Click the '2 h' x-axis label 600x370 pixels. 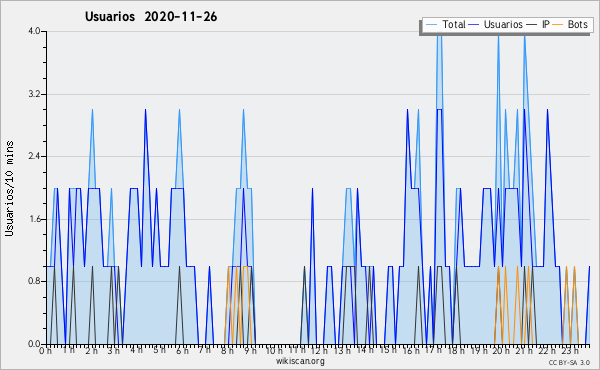(91, 351)
